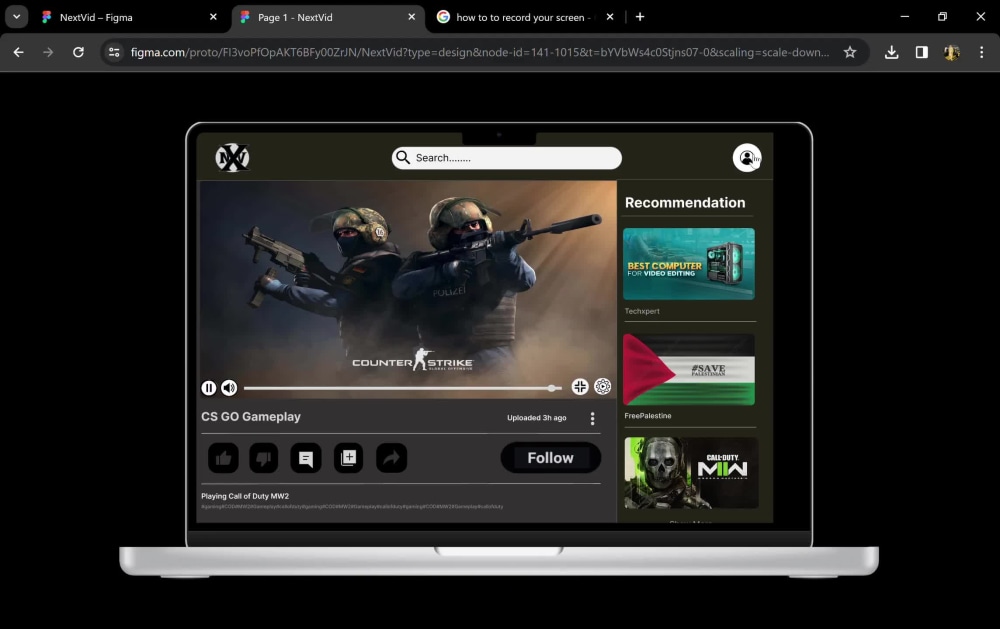Enable picture-in-picture with the player icon
Image resolution: width=1000 pixels, height=629 pixels.
pyautogui.click(x=580, y=386)
